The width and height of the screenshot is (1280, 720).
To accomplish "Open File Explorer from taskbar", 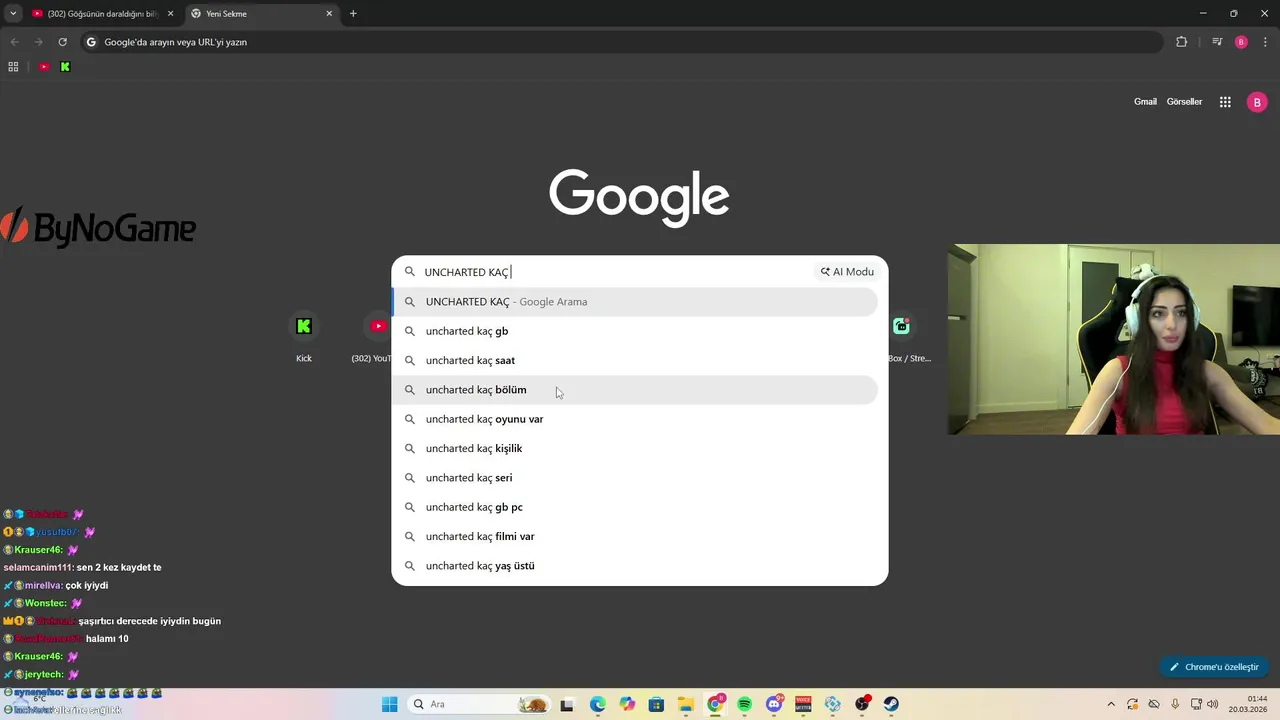I will click(685, 704).
